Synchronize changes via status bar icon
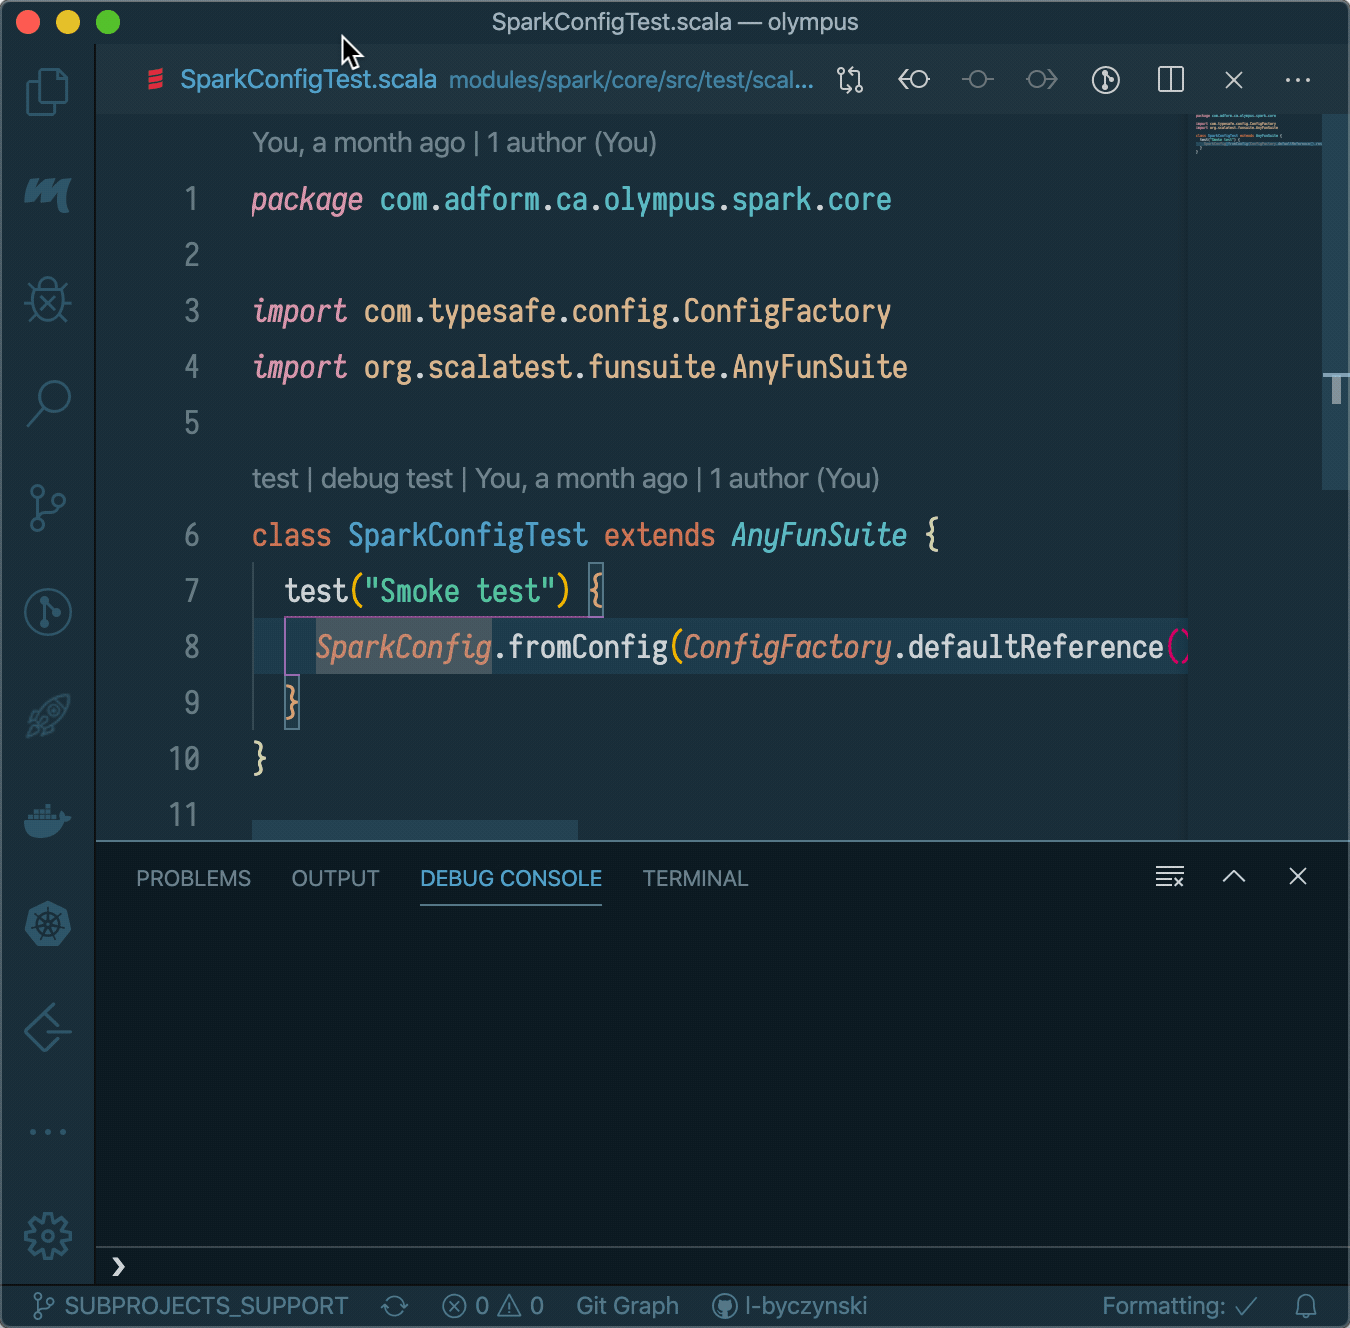The height and width of the screenshot is (1328, 1350). click(x=395, y=1306)
